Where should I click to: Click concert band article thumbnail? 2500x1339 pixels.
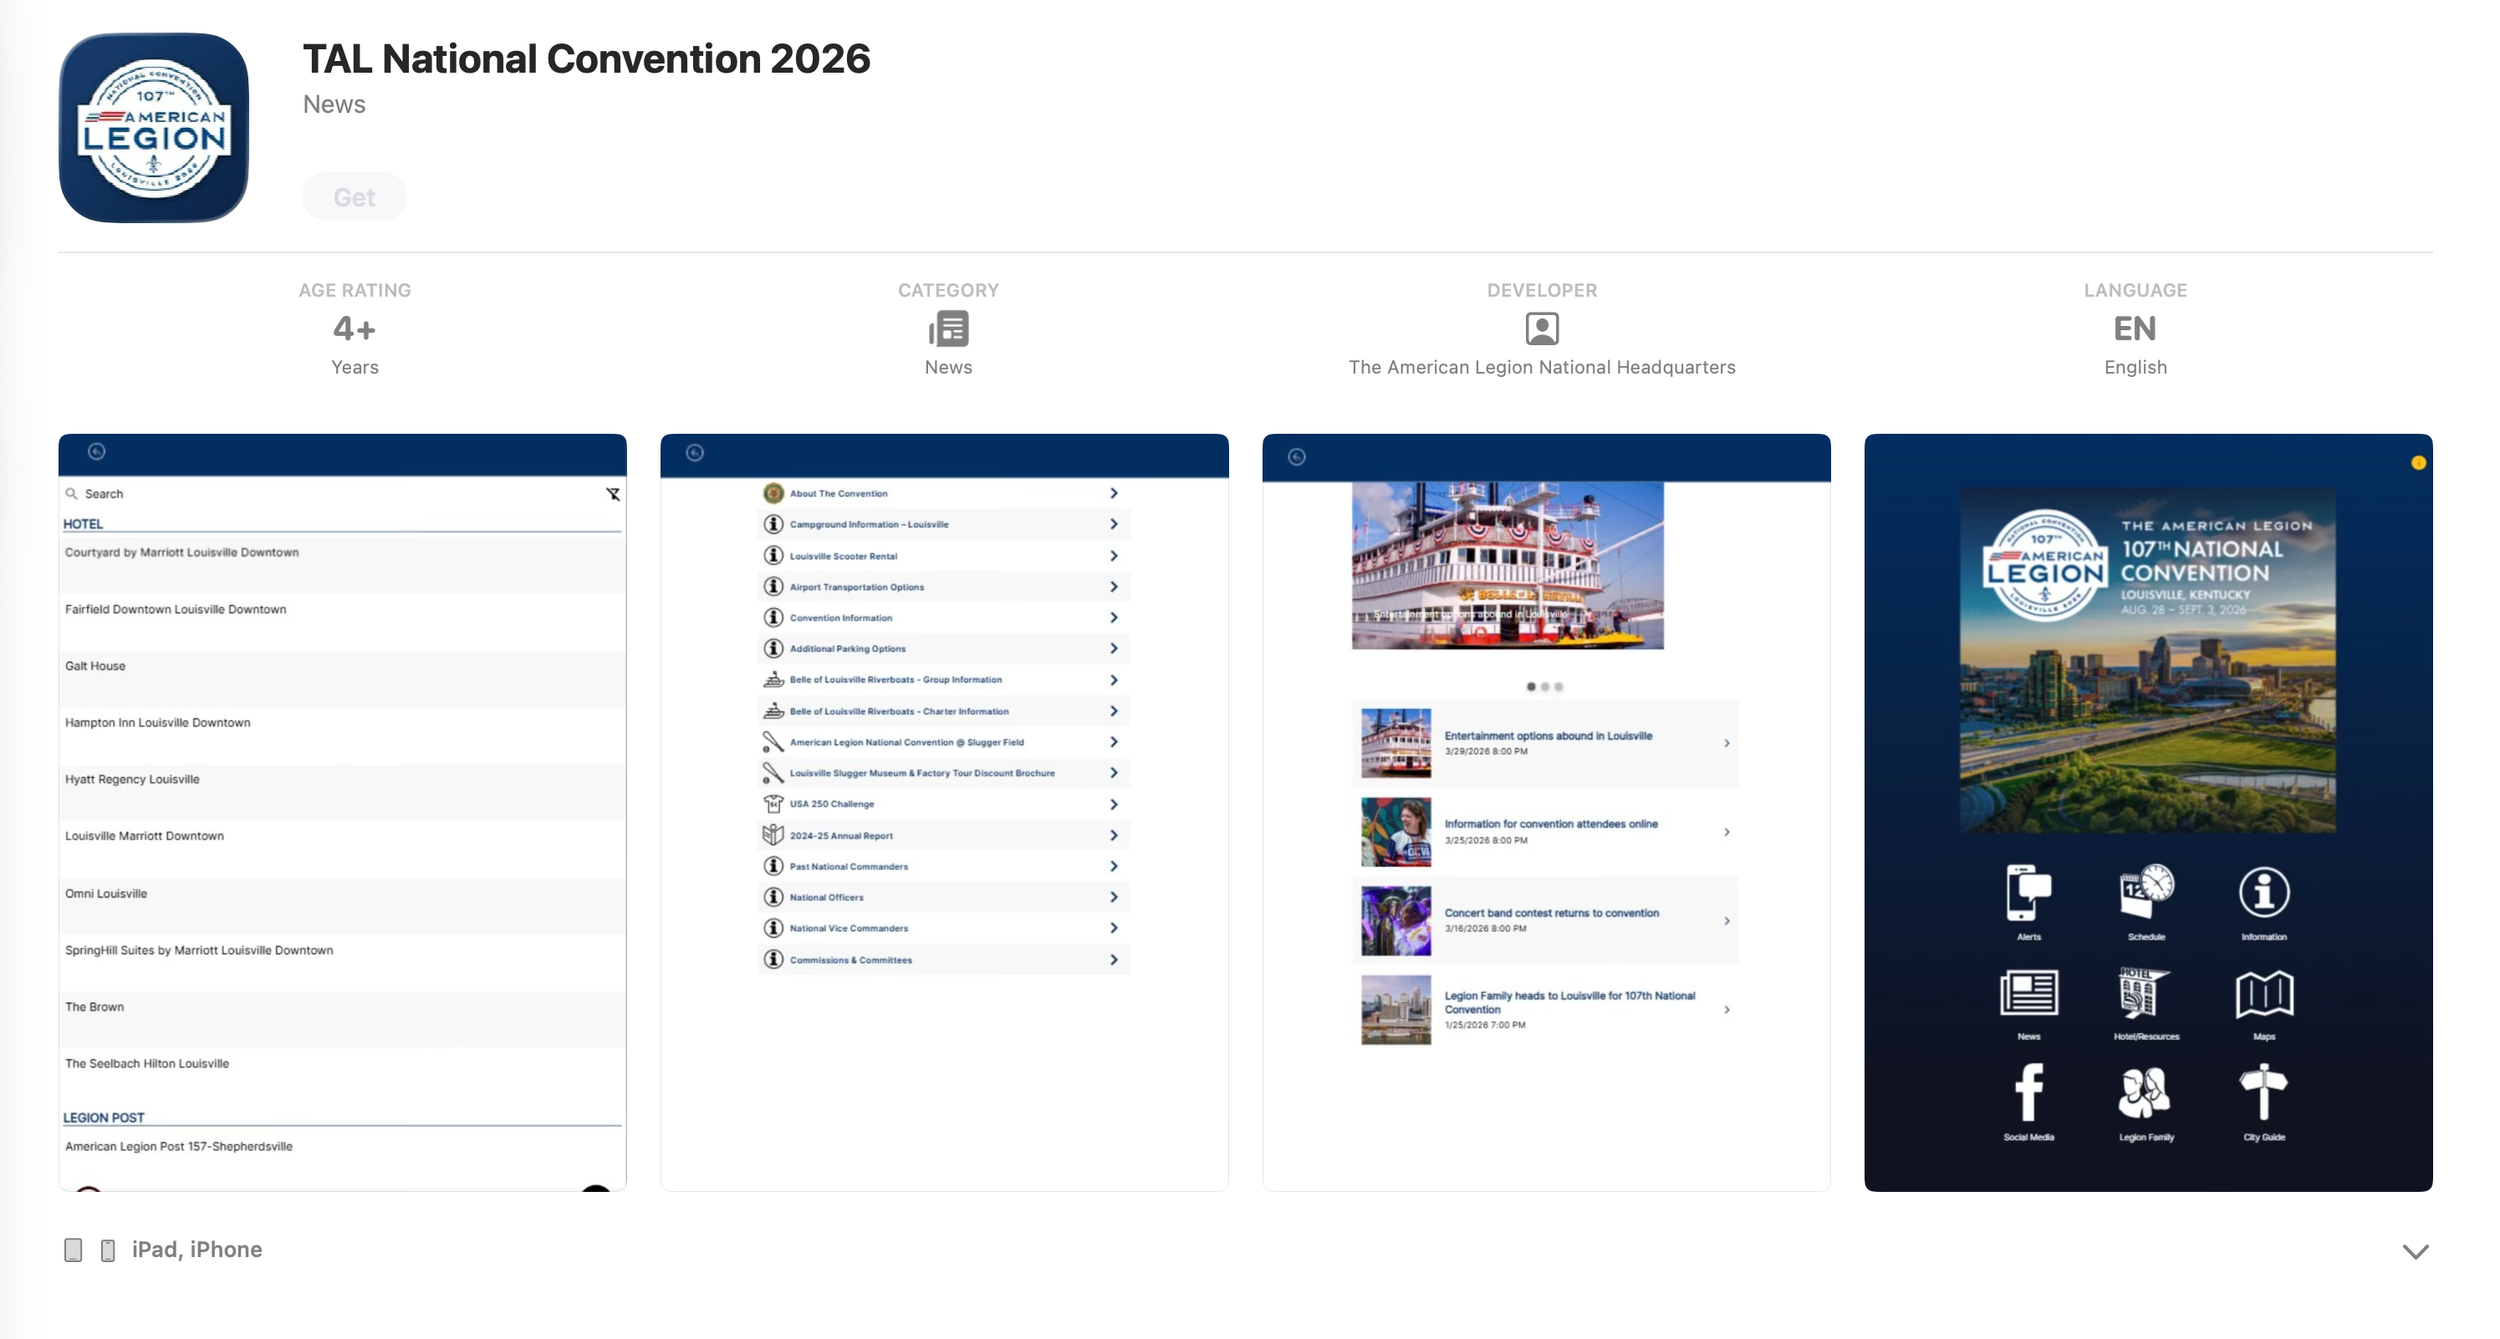click(1396, 921)
